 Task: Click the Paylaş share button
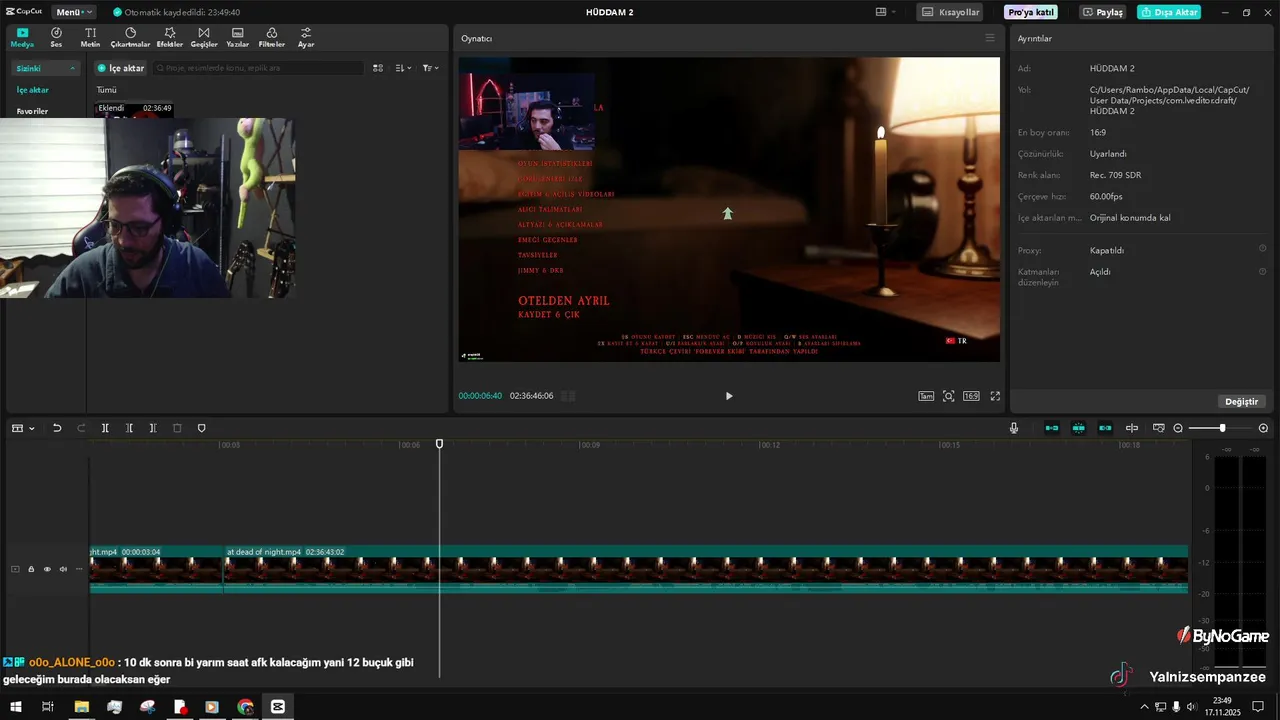click(x=1103, y=12)
